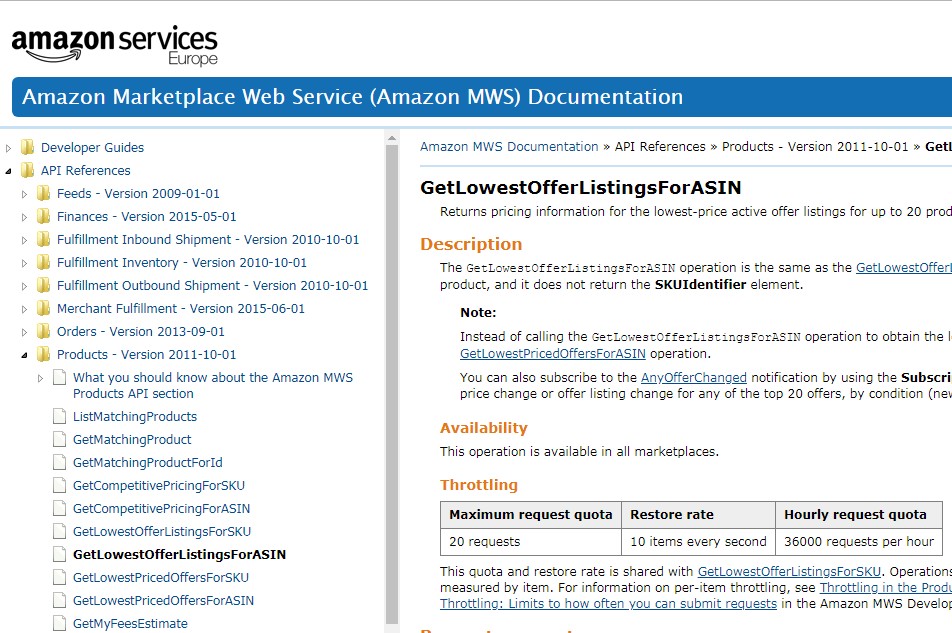The image size is (952, 633).
Task: Click the Amazon Services Europe logo
Action: point(114,45)
